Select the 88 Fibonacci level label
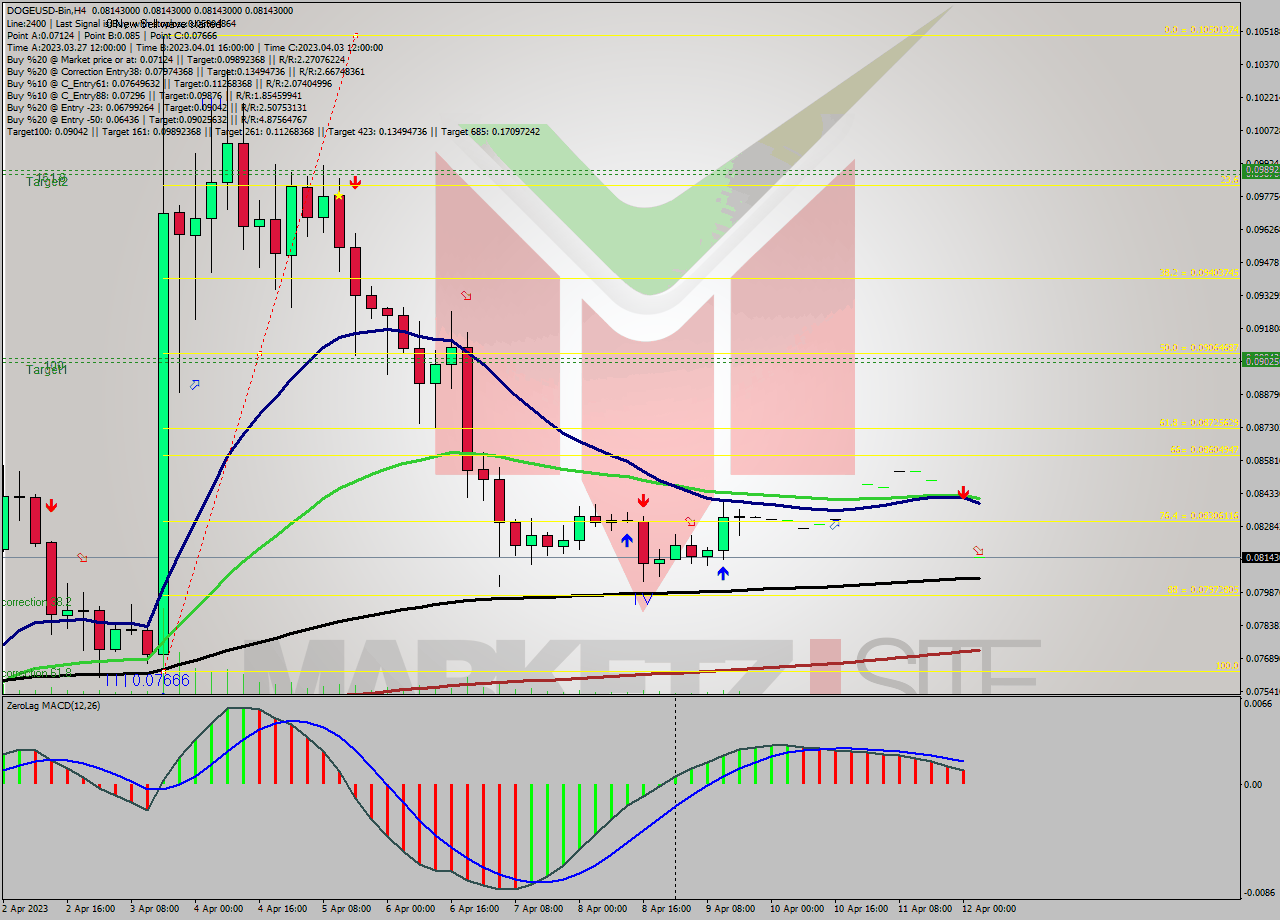Image resolution: width=1280 pixels, height=920 pixels. pyautogui.click(x=1203, y=589)
